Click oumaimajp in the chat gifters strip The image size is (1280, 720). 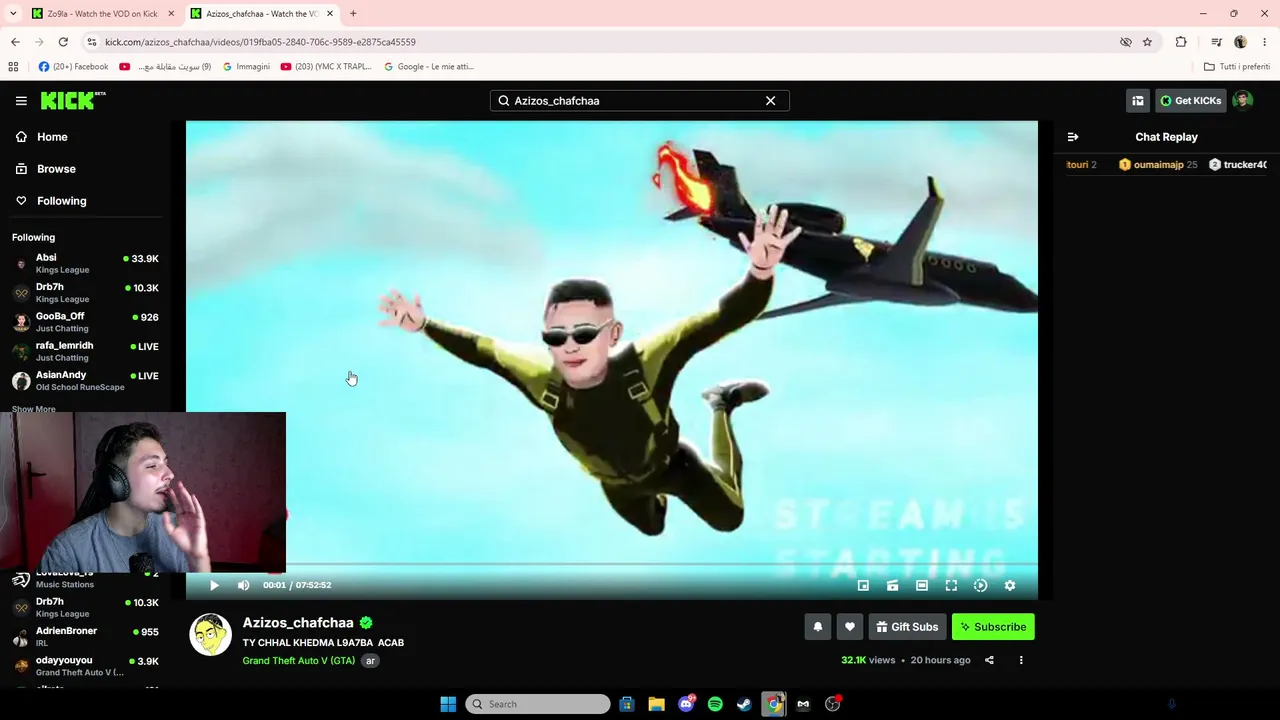1158,165
